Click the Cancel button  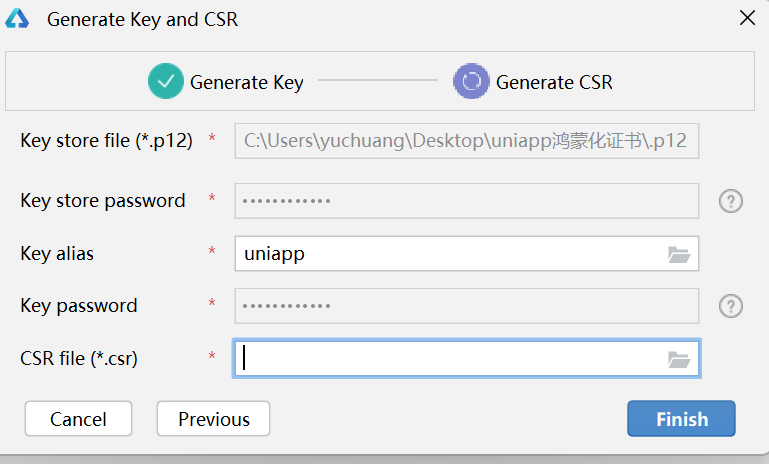(78, 418)
